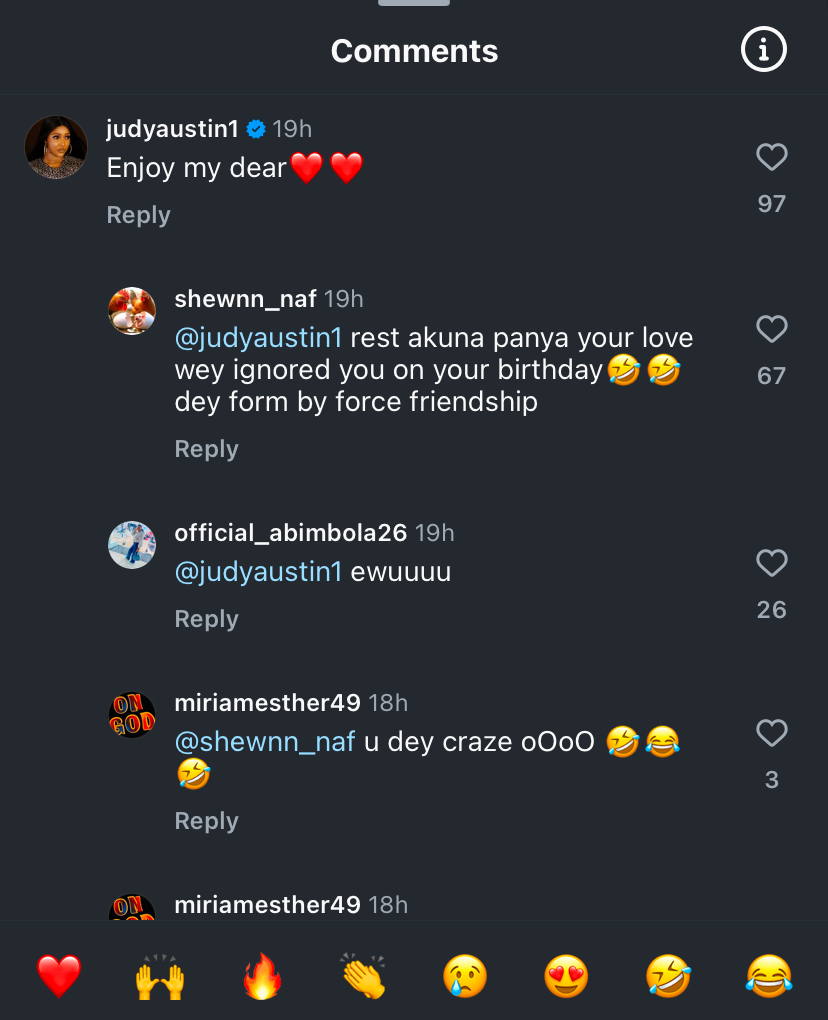
Task: Open judyaustin1's profile picture
Action: pos(56,147)
